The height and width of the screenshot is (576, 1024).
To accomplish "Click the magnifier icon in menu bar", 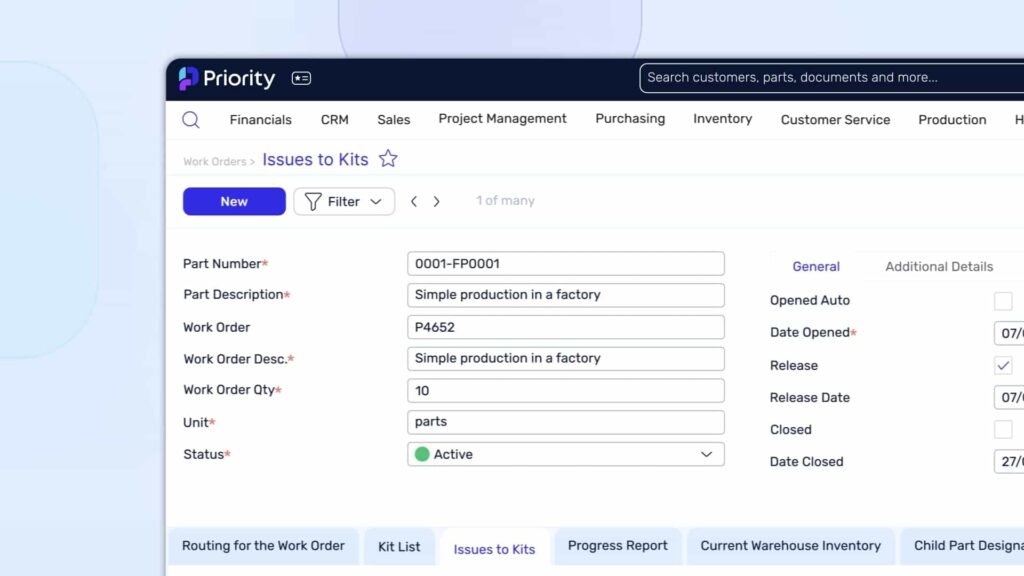I will (x=191, y=120).
